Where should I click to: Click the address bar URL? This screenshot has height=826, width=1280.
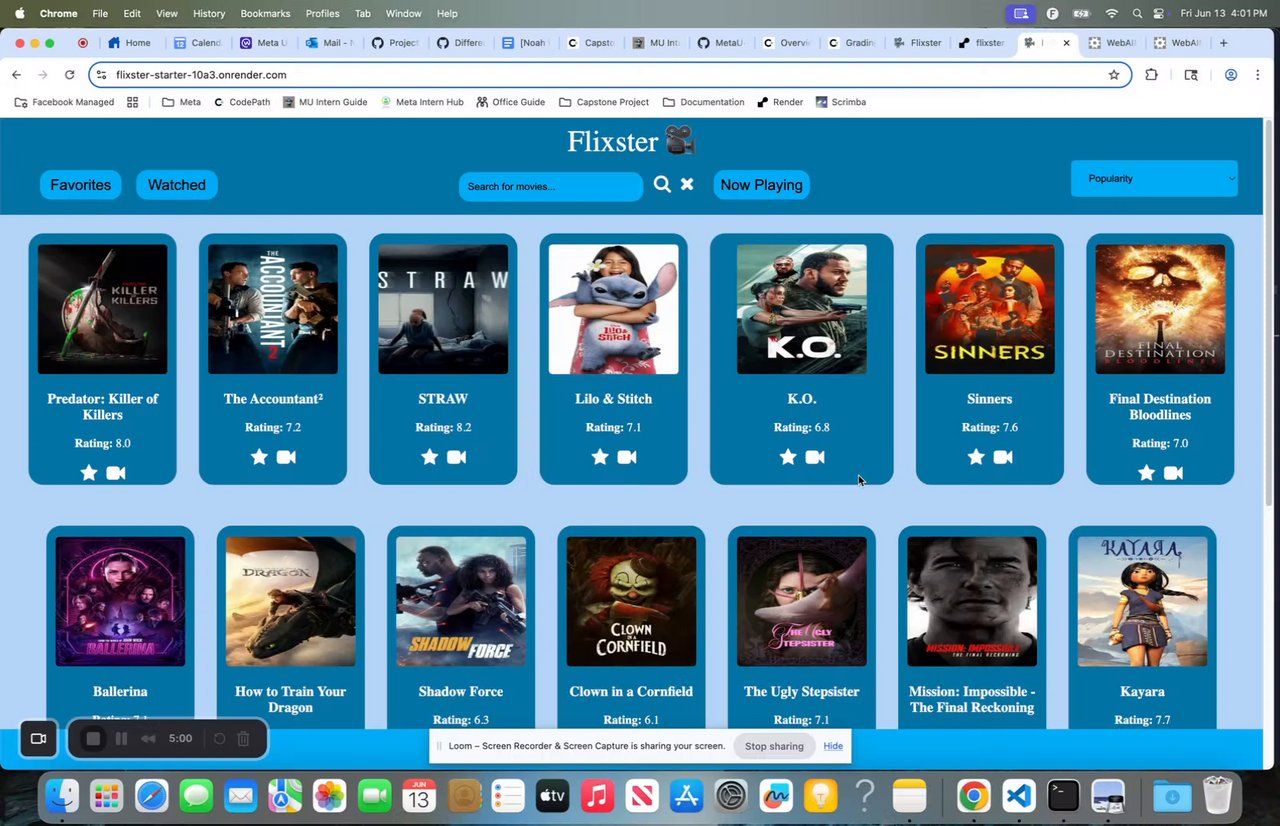click(x=201, y=75)
